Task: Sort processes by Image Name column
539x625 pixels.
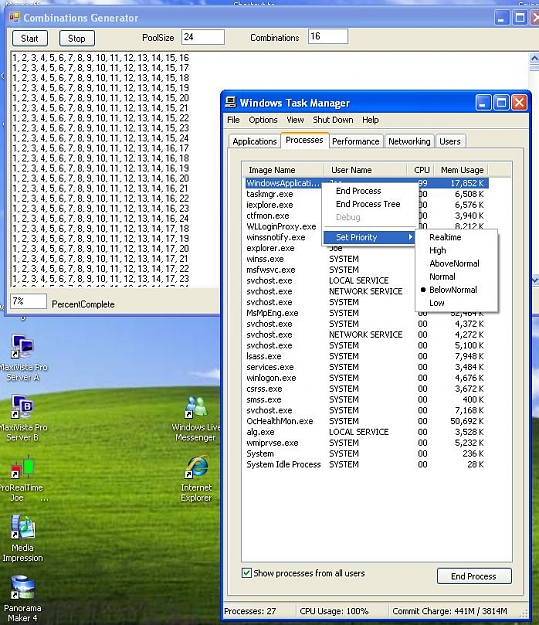Action: point(283,170)
